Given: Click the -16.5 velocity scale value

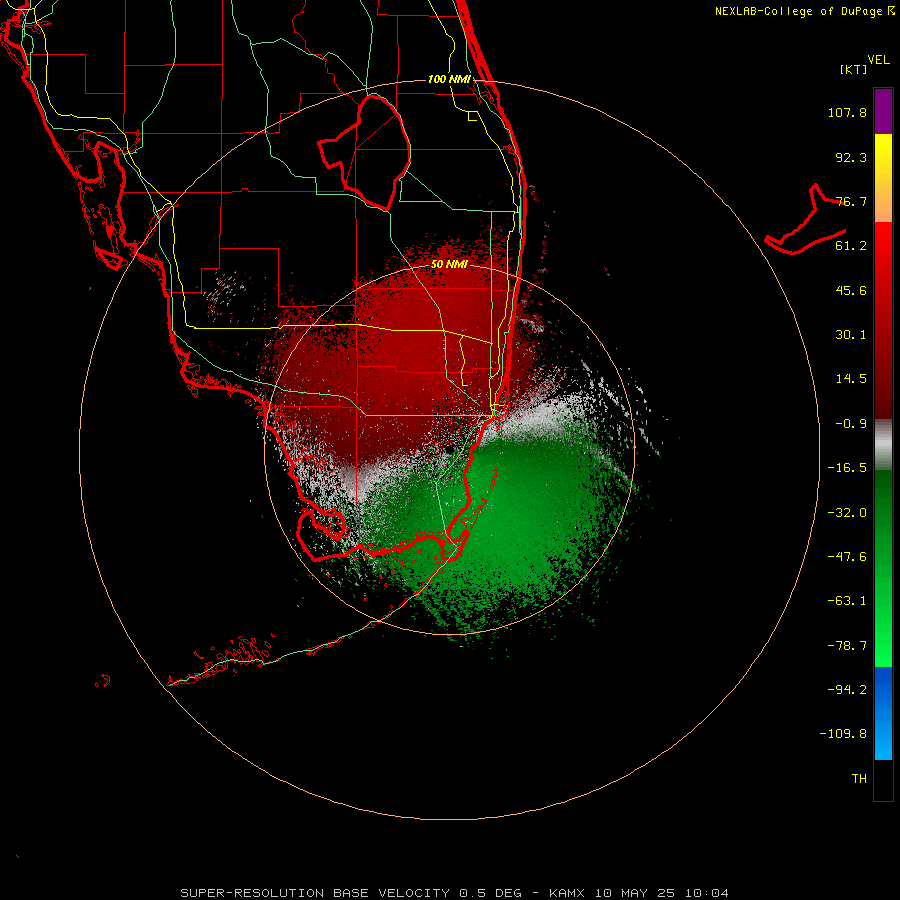Looking at the screenshot, I should point(847,468).
